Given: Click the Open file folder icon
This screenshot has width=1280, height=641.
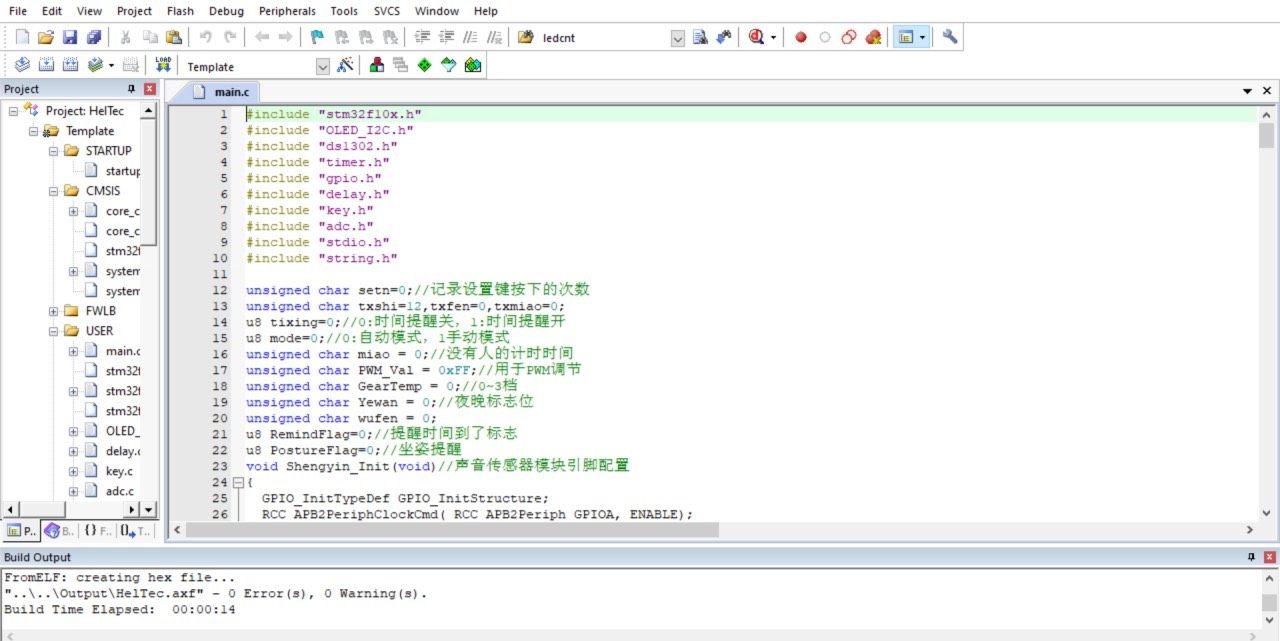Looking at the screenshot, I should [45, 38].
